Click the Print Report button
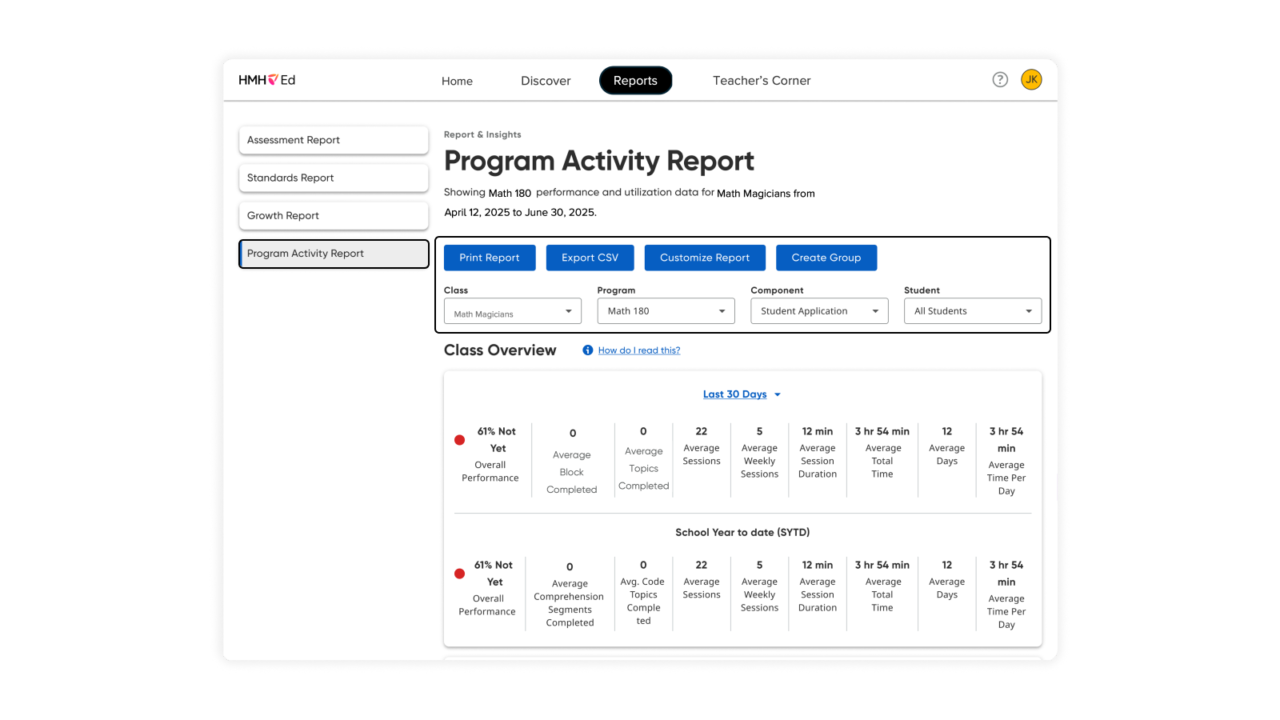Image resolution: width=1280 pixels, height=720 pixels. pyautogui.click(x=490, y=258)
